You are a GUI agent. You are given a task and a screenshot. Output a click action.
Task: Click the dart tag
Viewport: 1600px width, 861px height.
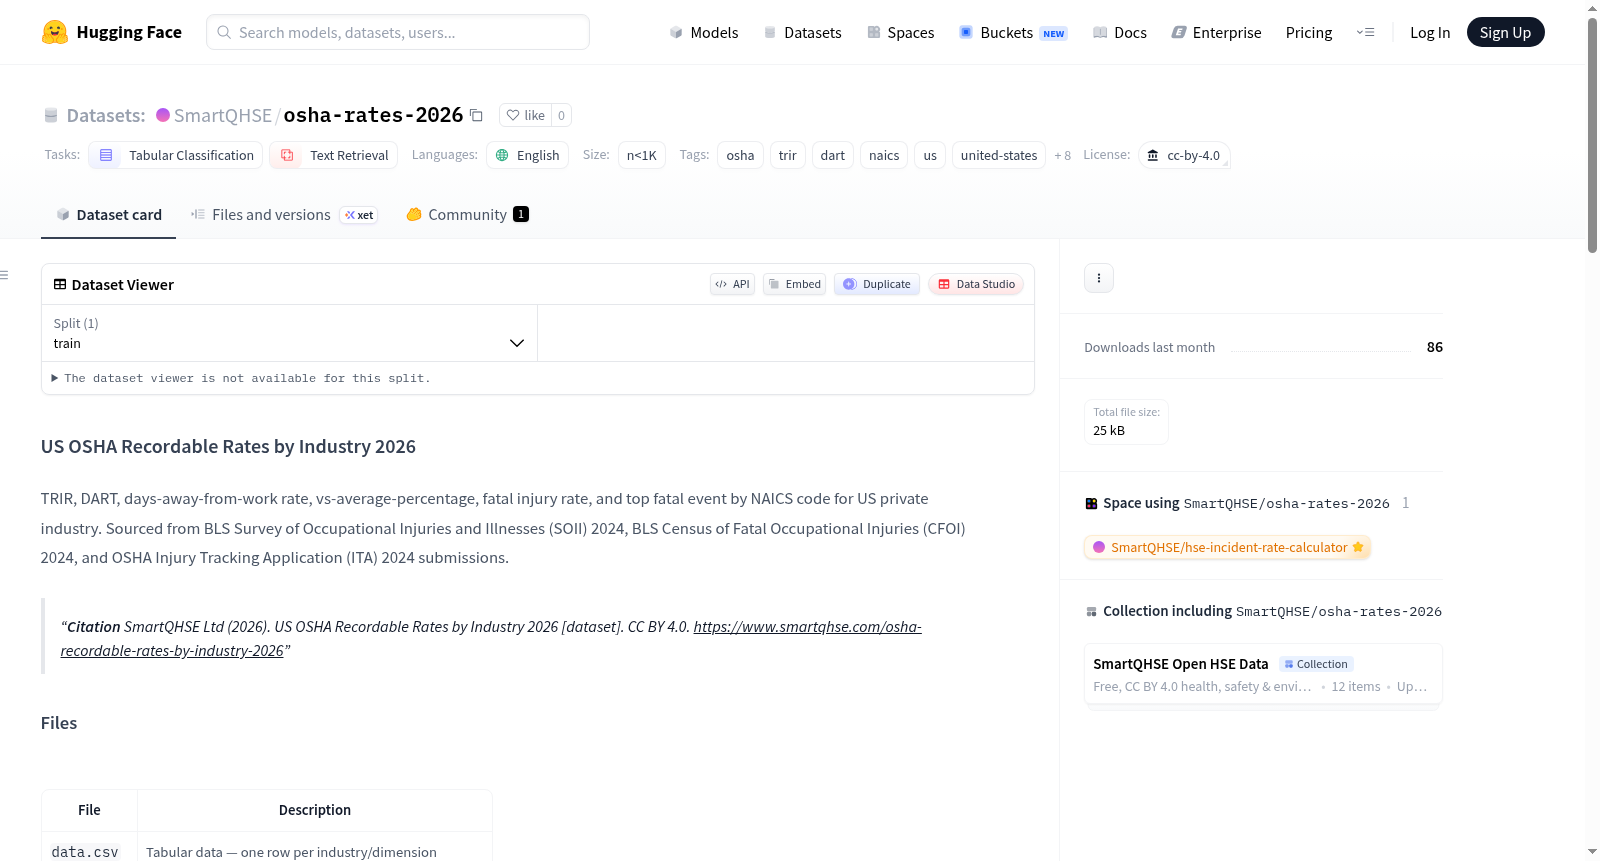point(833,155)
